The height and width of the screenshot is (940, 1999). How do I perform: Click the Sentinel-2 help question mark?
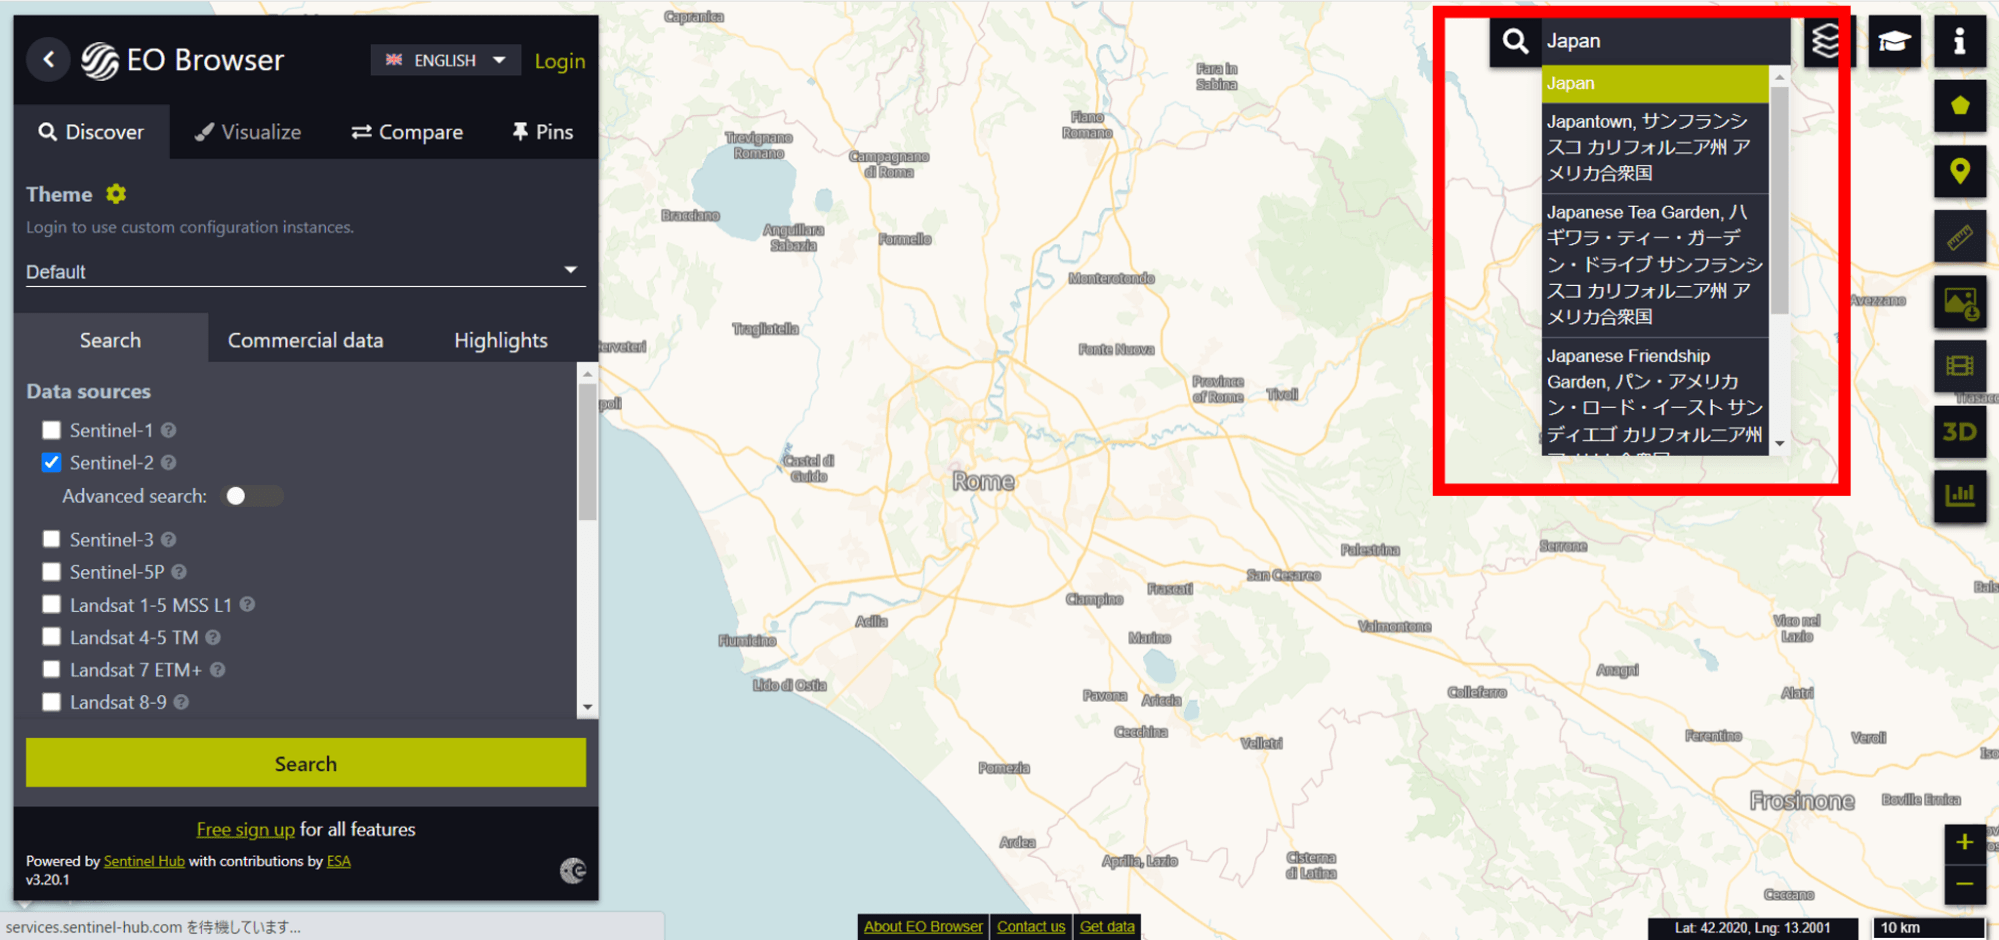click(169, 463)
